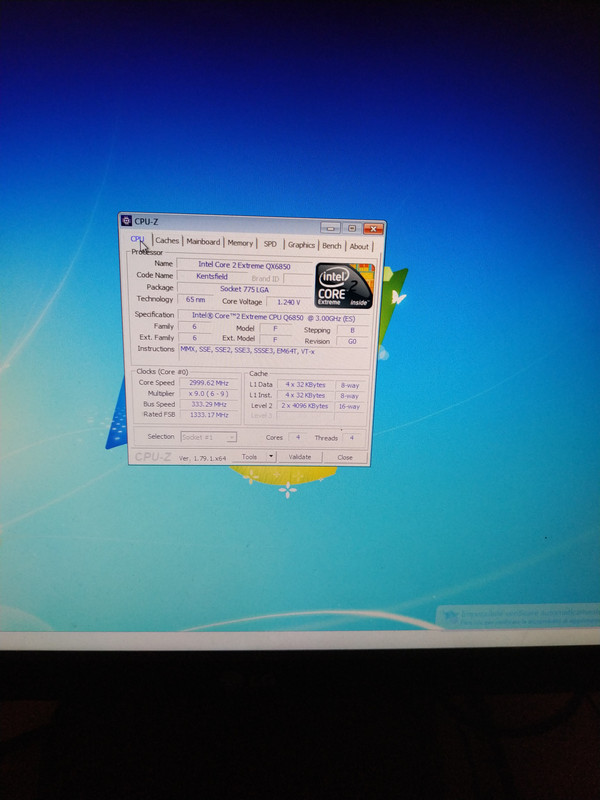Screen dimensions: 600x800
Task: Expand the Tools dropdown arrow
Action: point(271,457)
